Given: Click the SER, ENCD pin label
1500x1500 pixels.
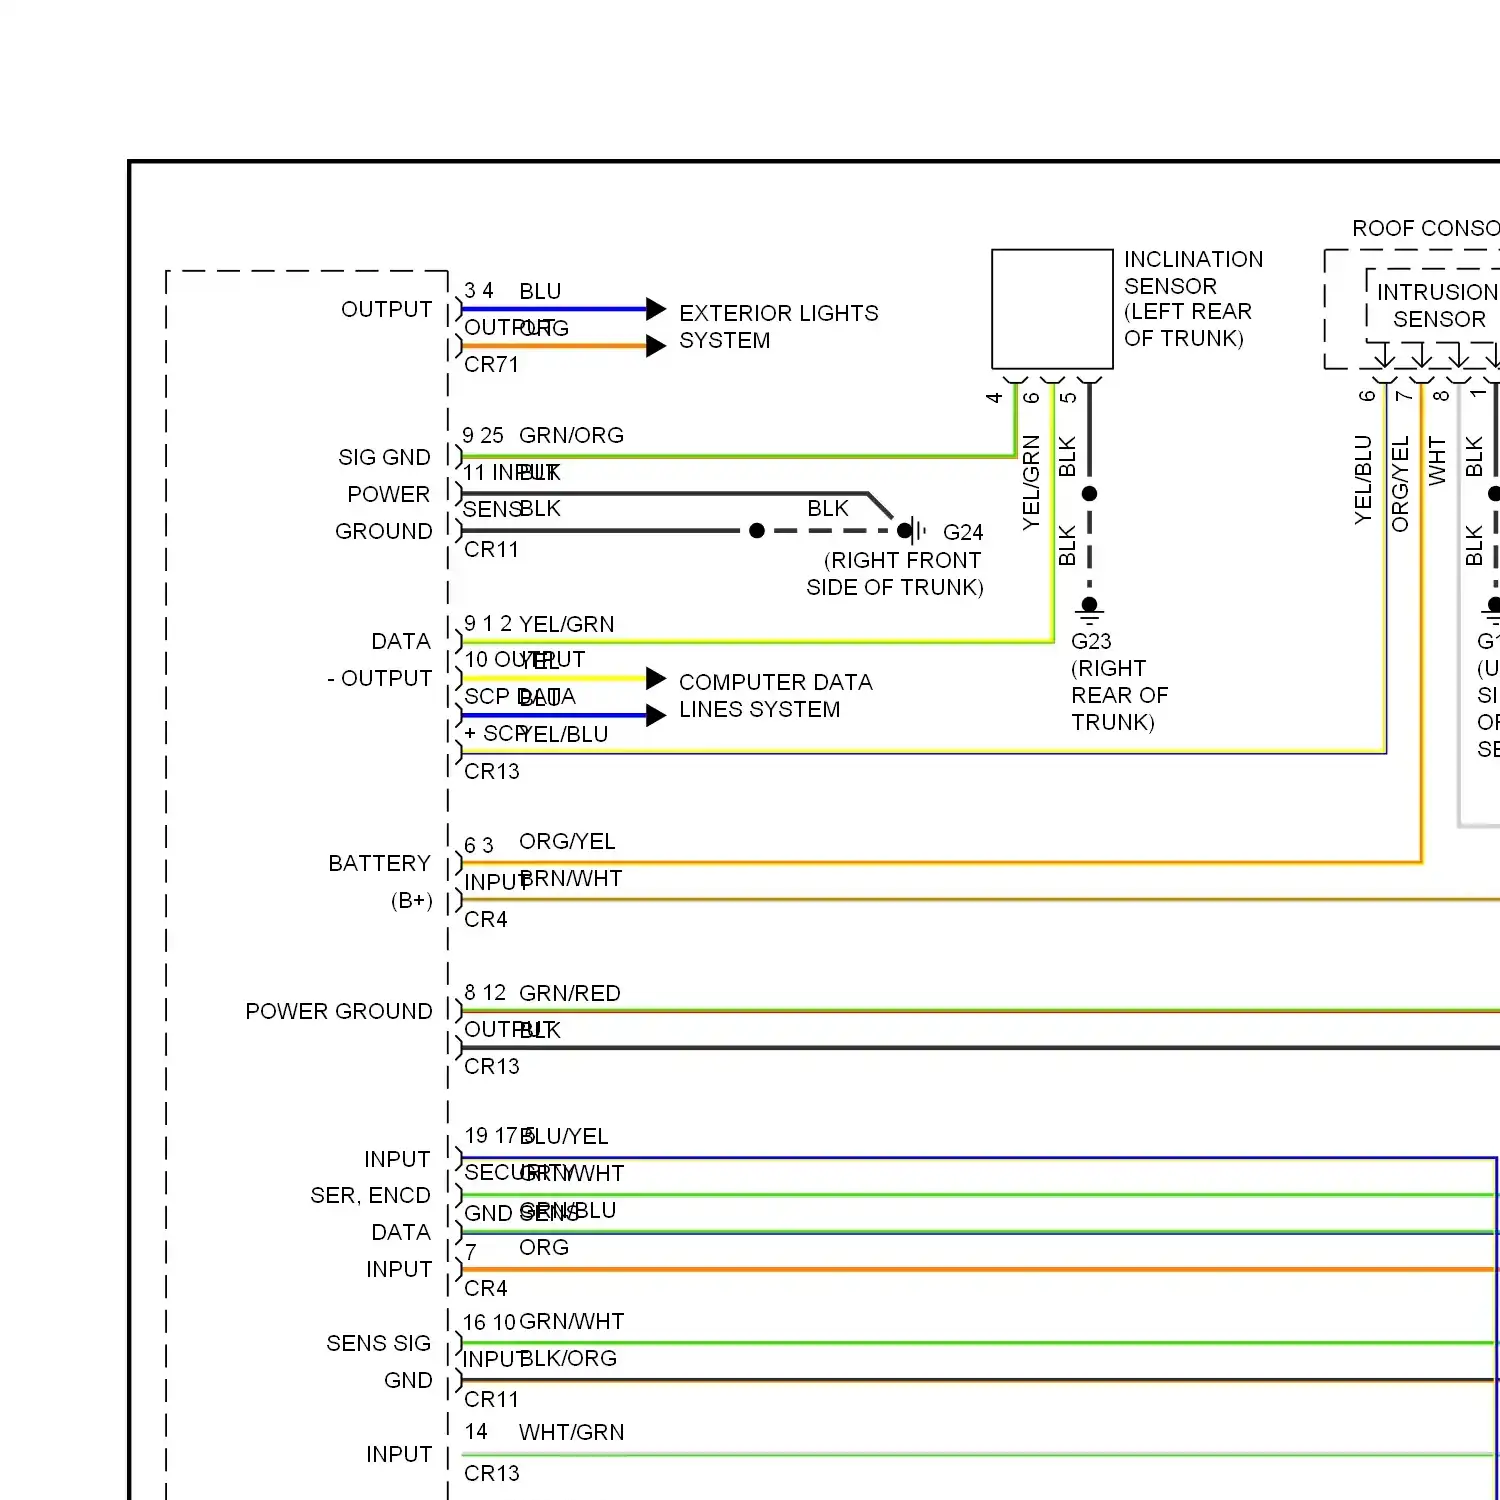Looking at the screenshot, I should tap(370, 1195).
